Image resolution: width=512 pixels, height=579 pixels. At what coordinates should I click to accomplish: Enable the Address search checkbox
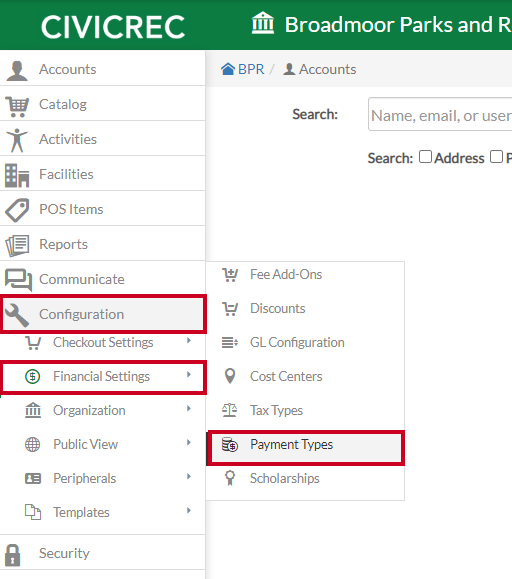click(x=425, y=157)
